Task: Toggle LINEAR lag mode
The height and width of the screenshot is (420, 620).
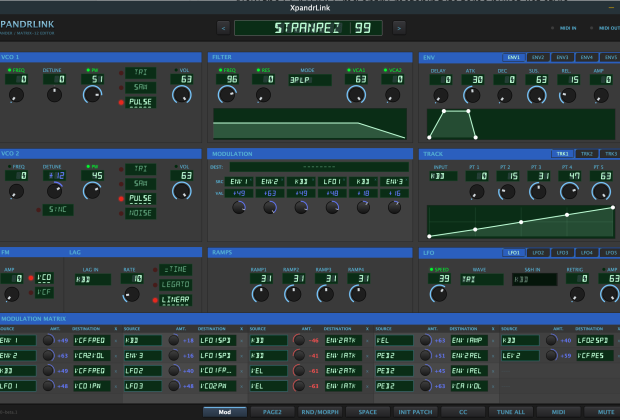Action: [176, 300]
